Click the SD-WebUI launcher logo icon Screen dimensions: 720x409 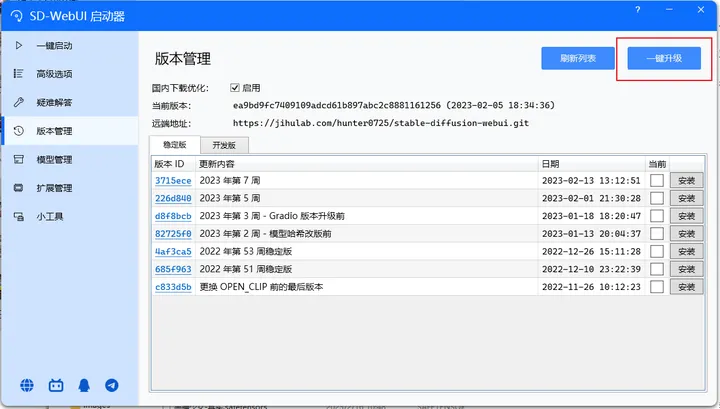17,16
